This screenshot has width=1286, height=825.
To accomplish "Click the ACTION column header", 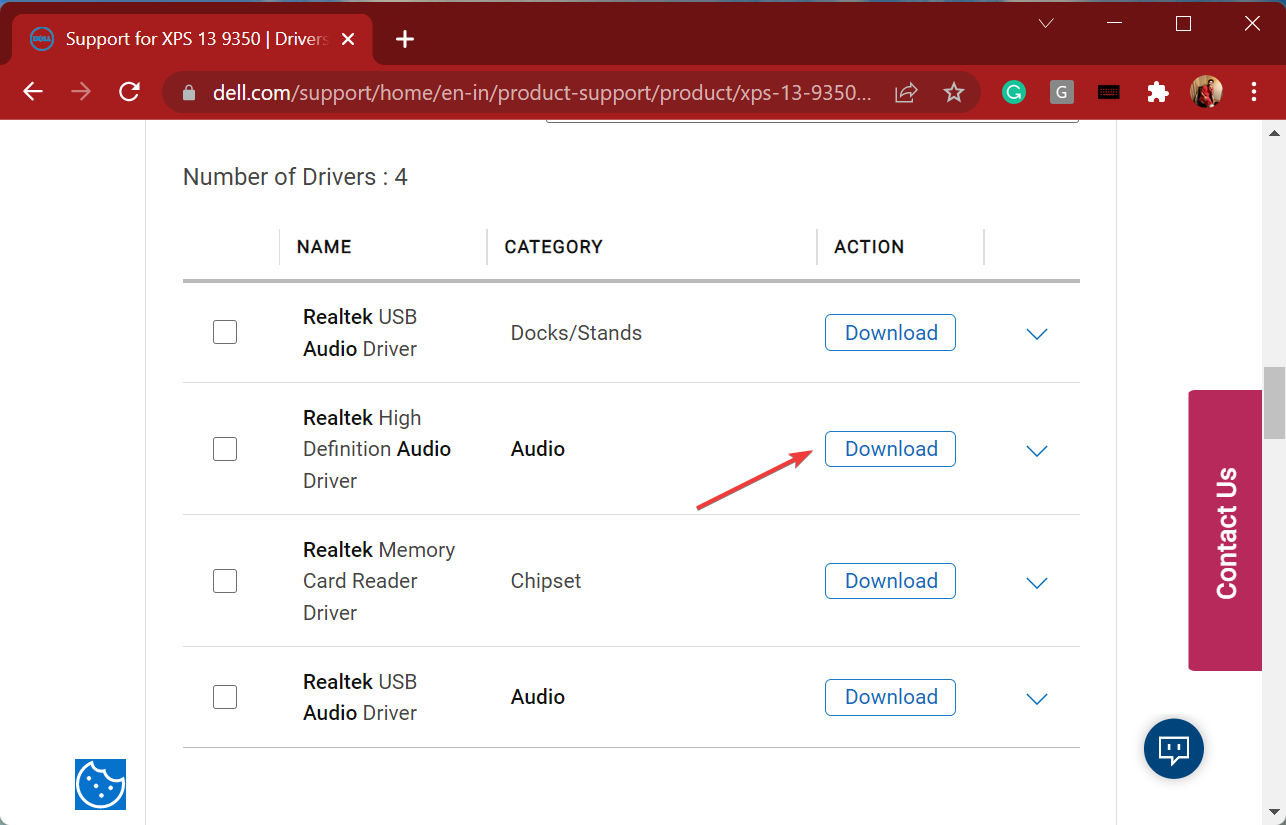I will 869,247.
